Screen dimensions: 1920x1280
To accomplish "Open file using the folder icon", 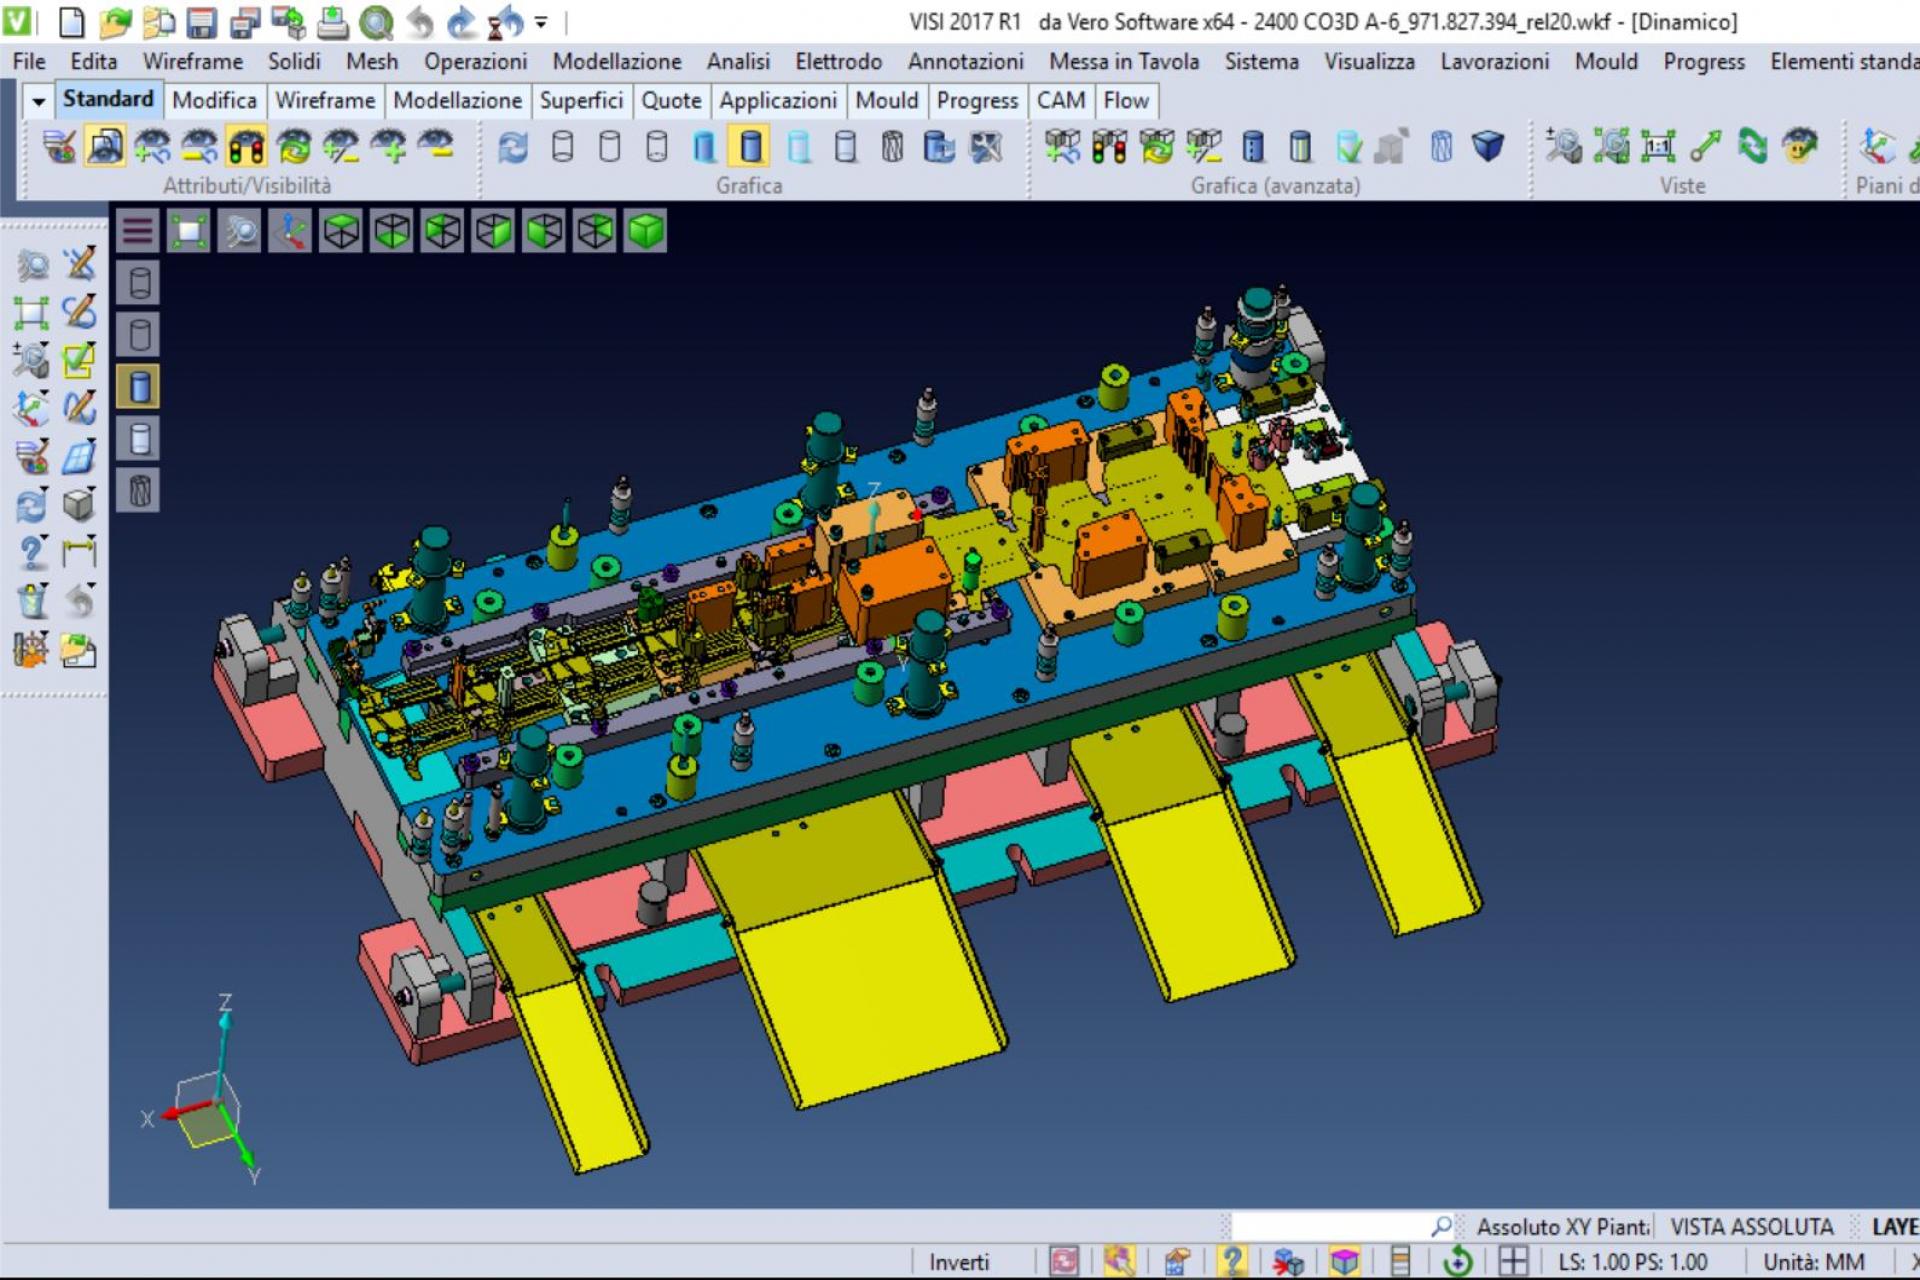I will pyautogui.click(x=116, y=21).
